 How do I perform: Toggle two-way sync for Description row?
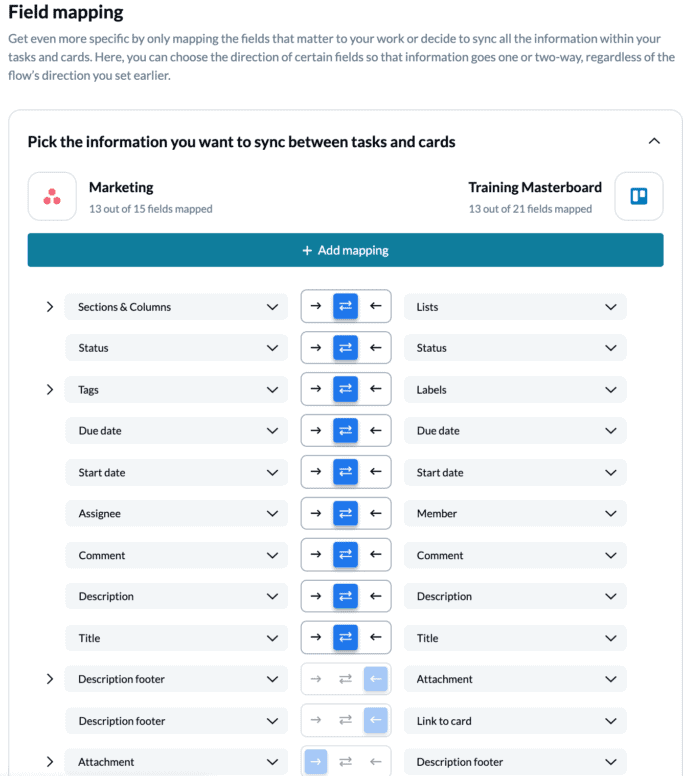[345, 597]
